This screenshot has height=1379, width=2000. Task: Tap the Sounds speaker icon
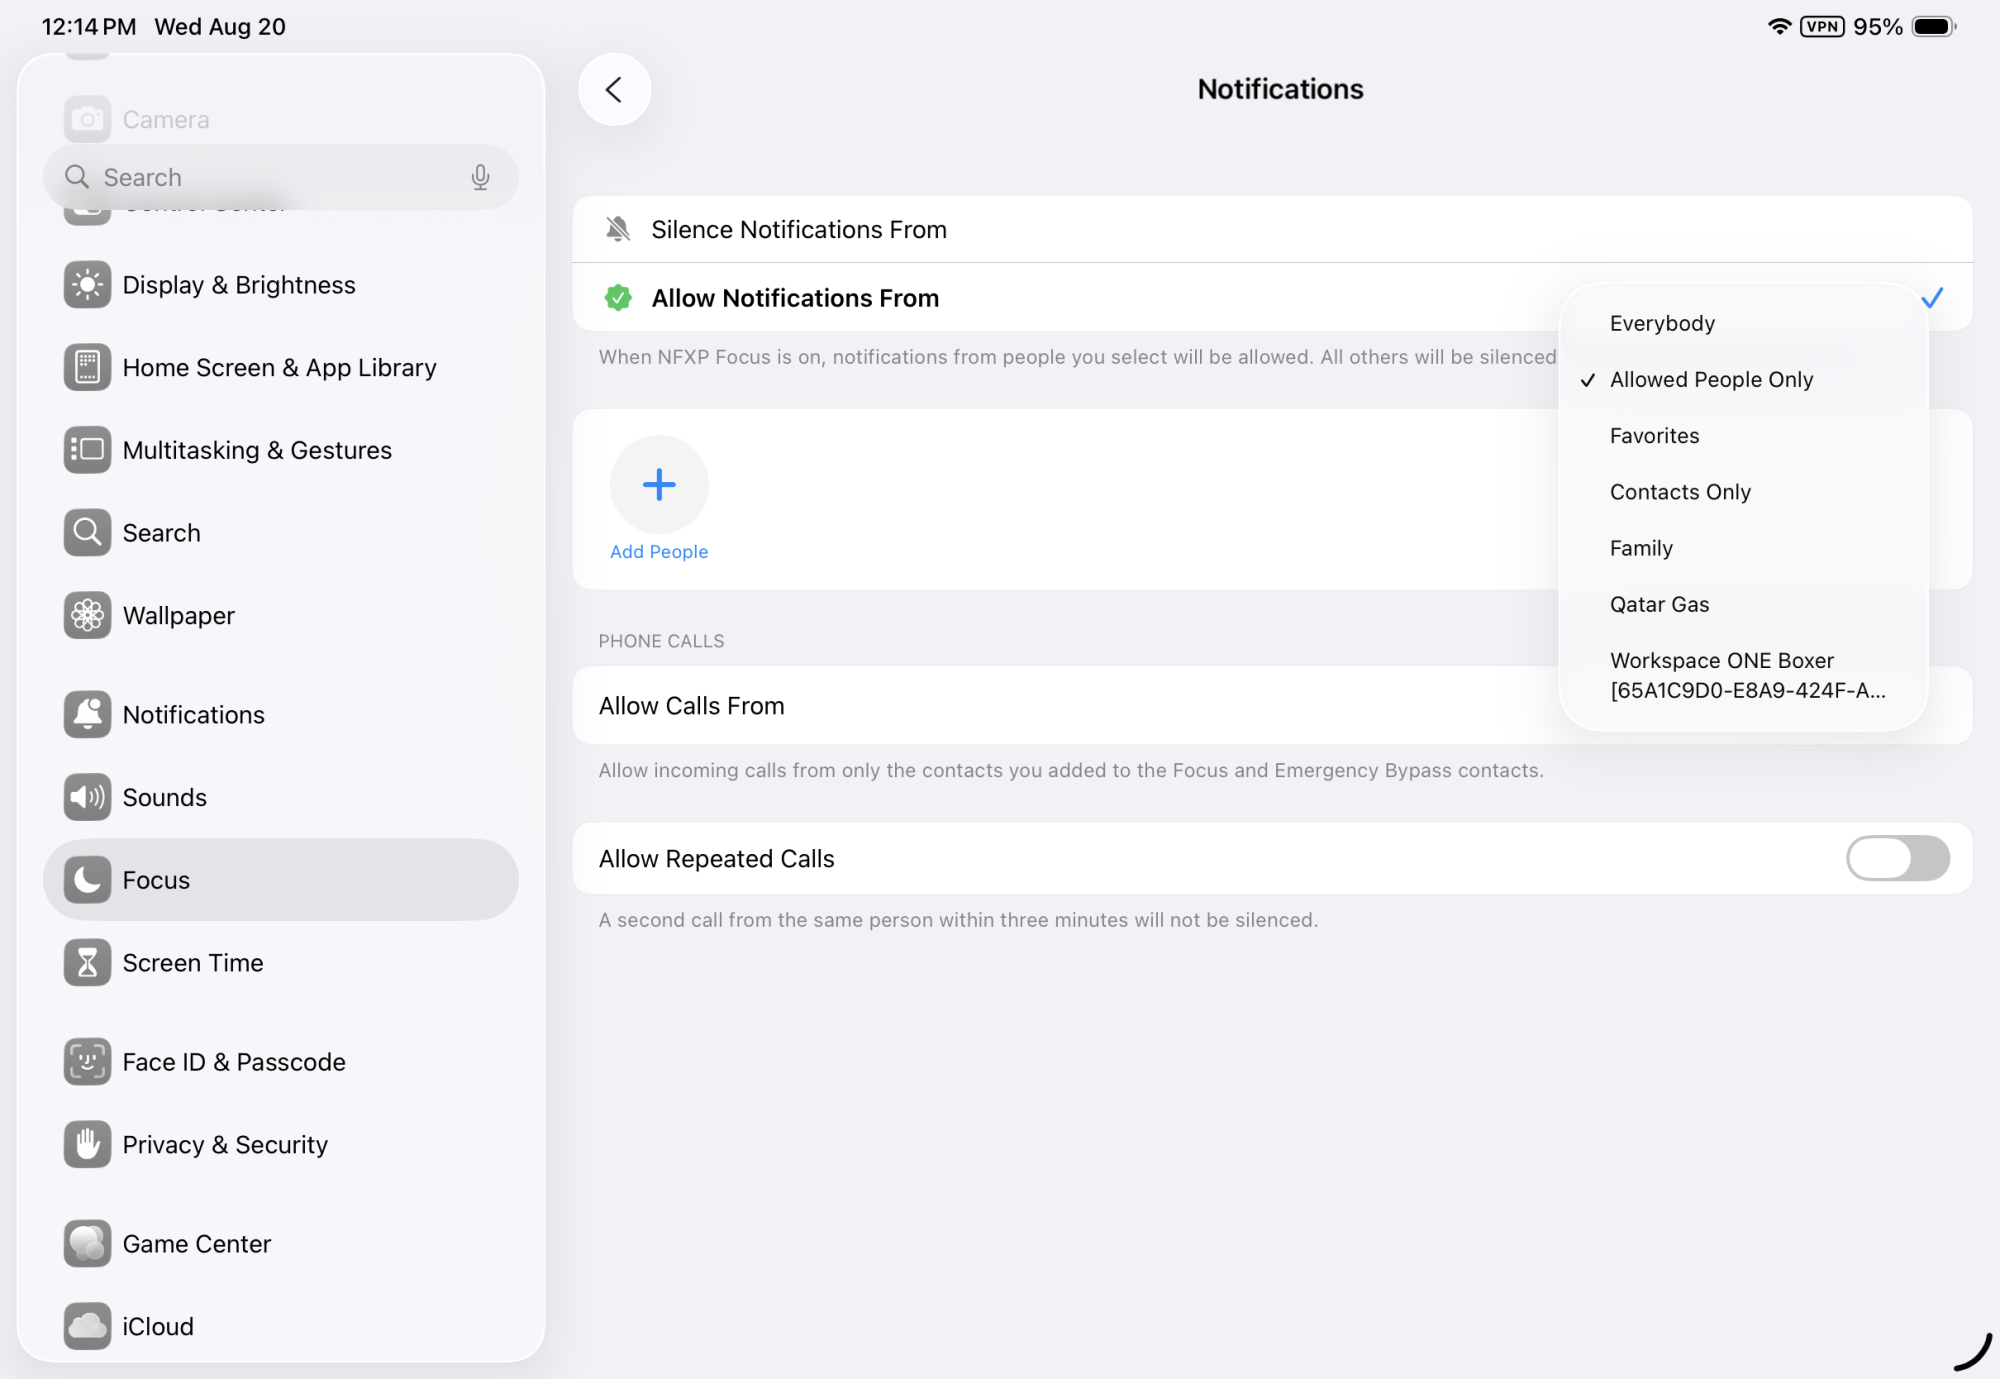tap(88, 797)
